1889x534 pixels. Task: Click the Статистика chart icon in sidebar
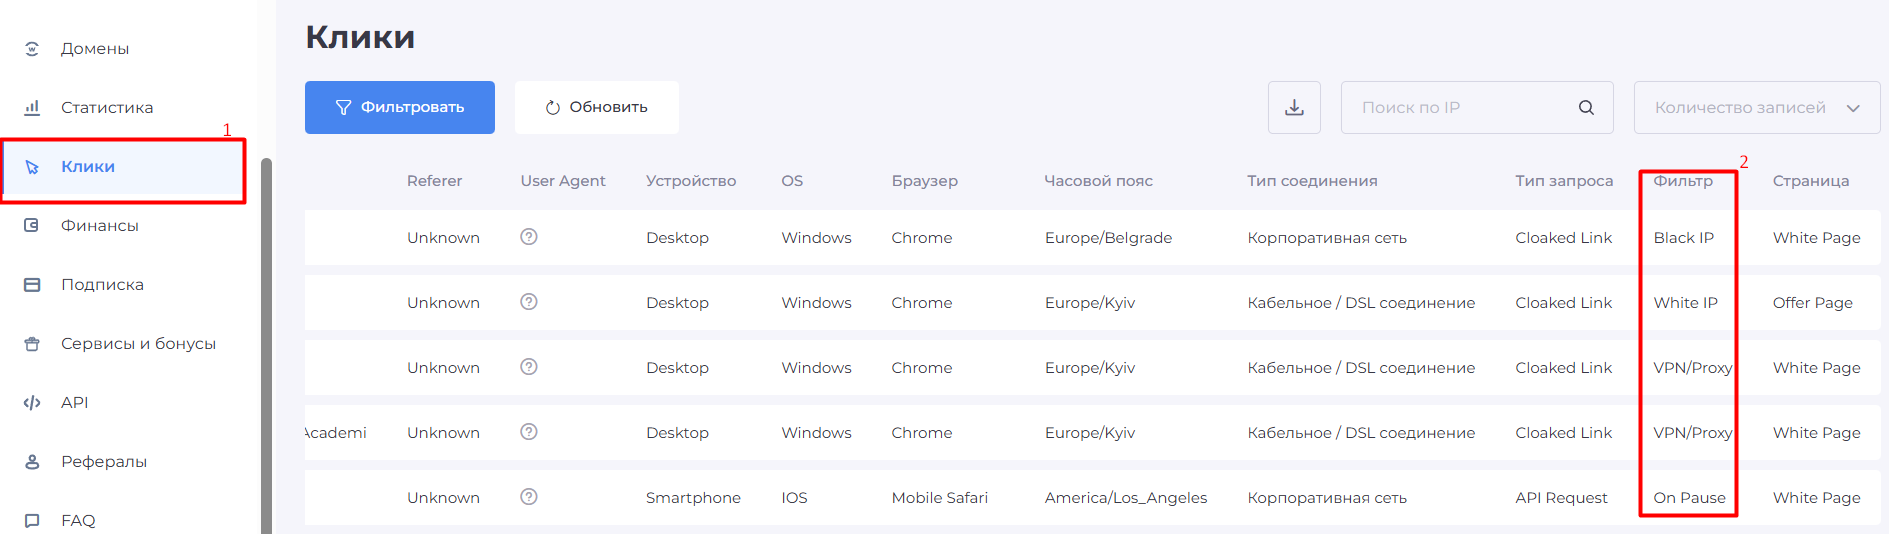tap(32, 107)
